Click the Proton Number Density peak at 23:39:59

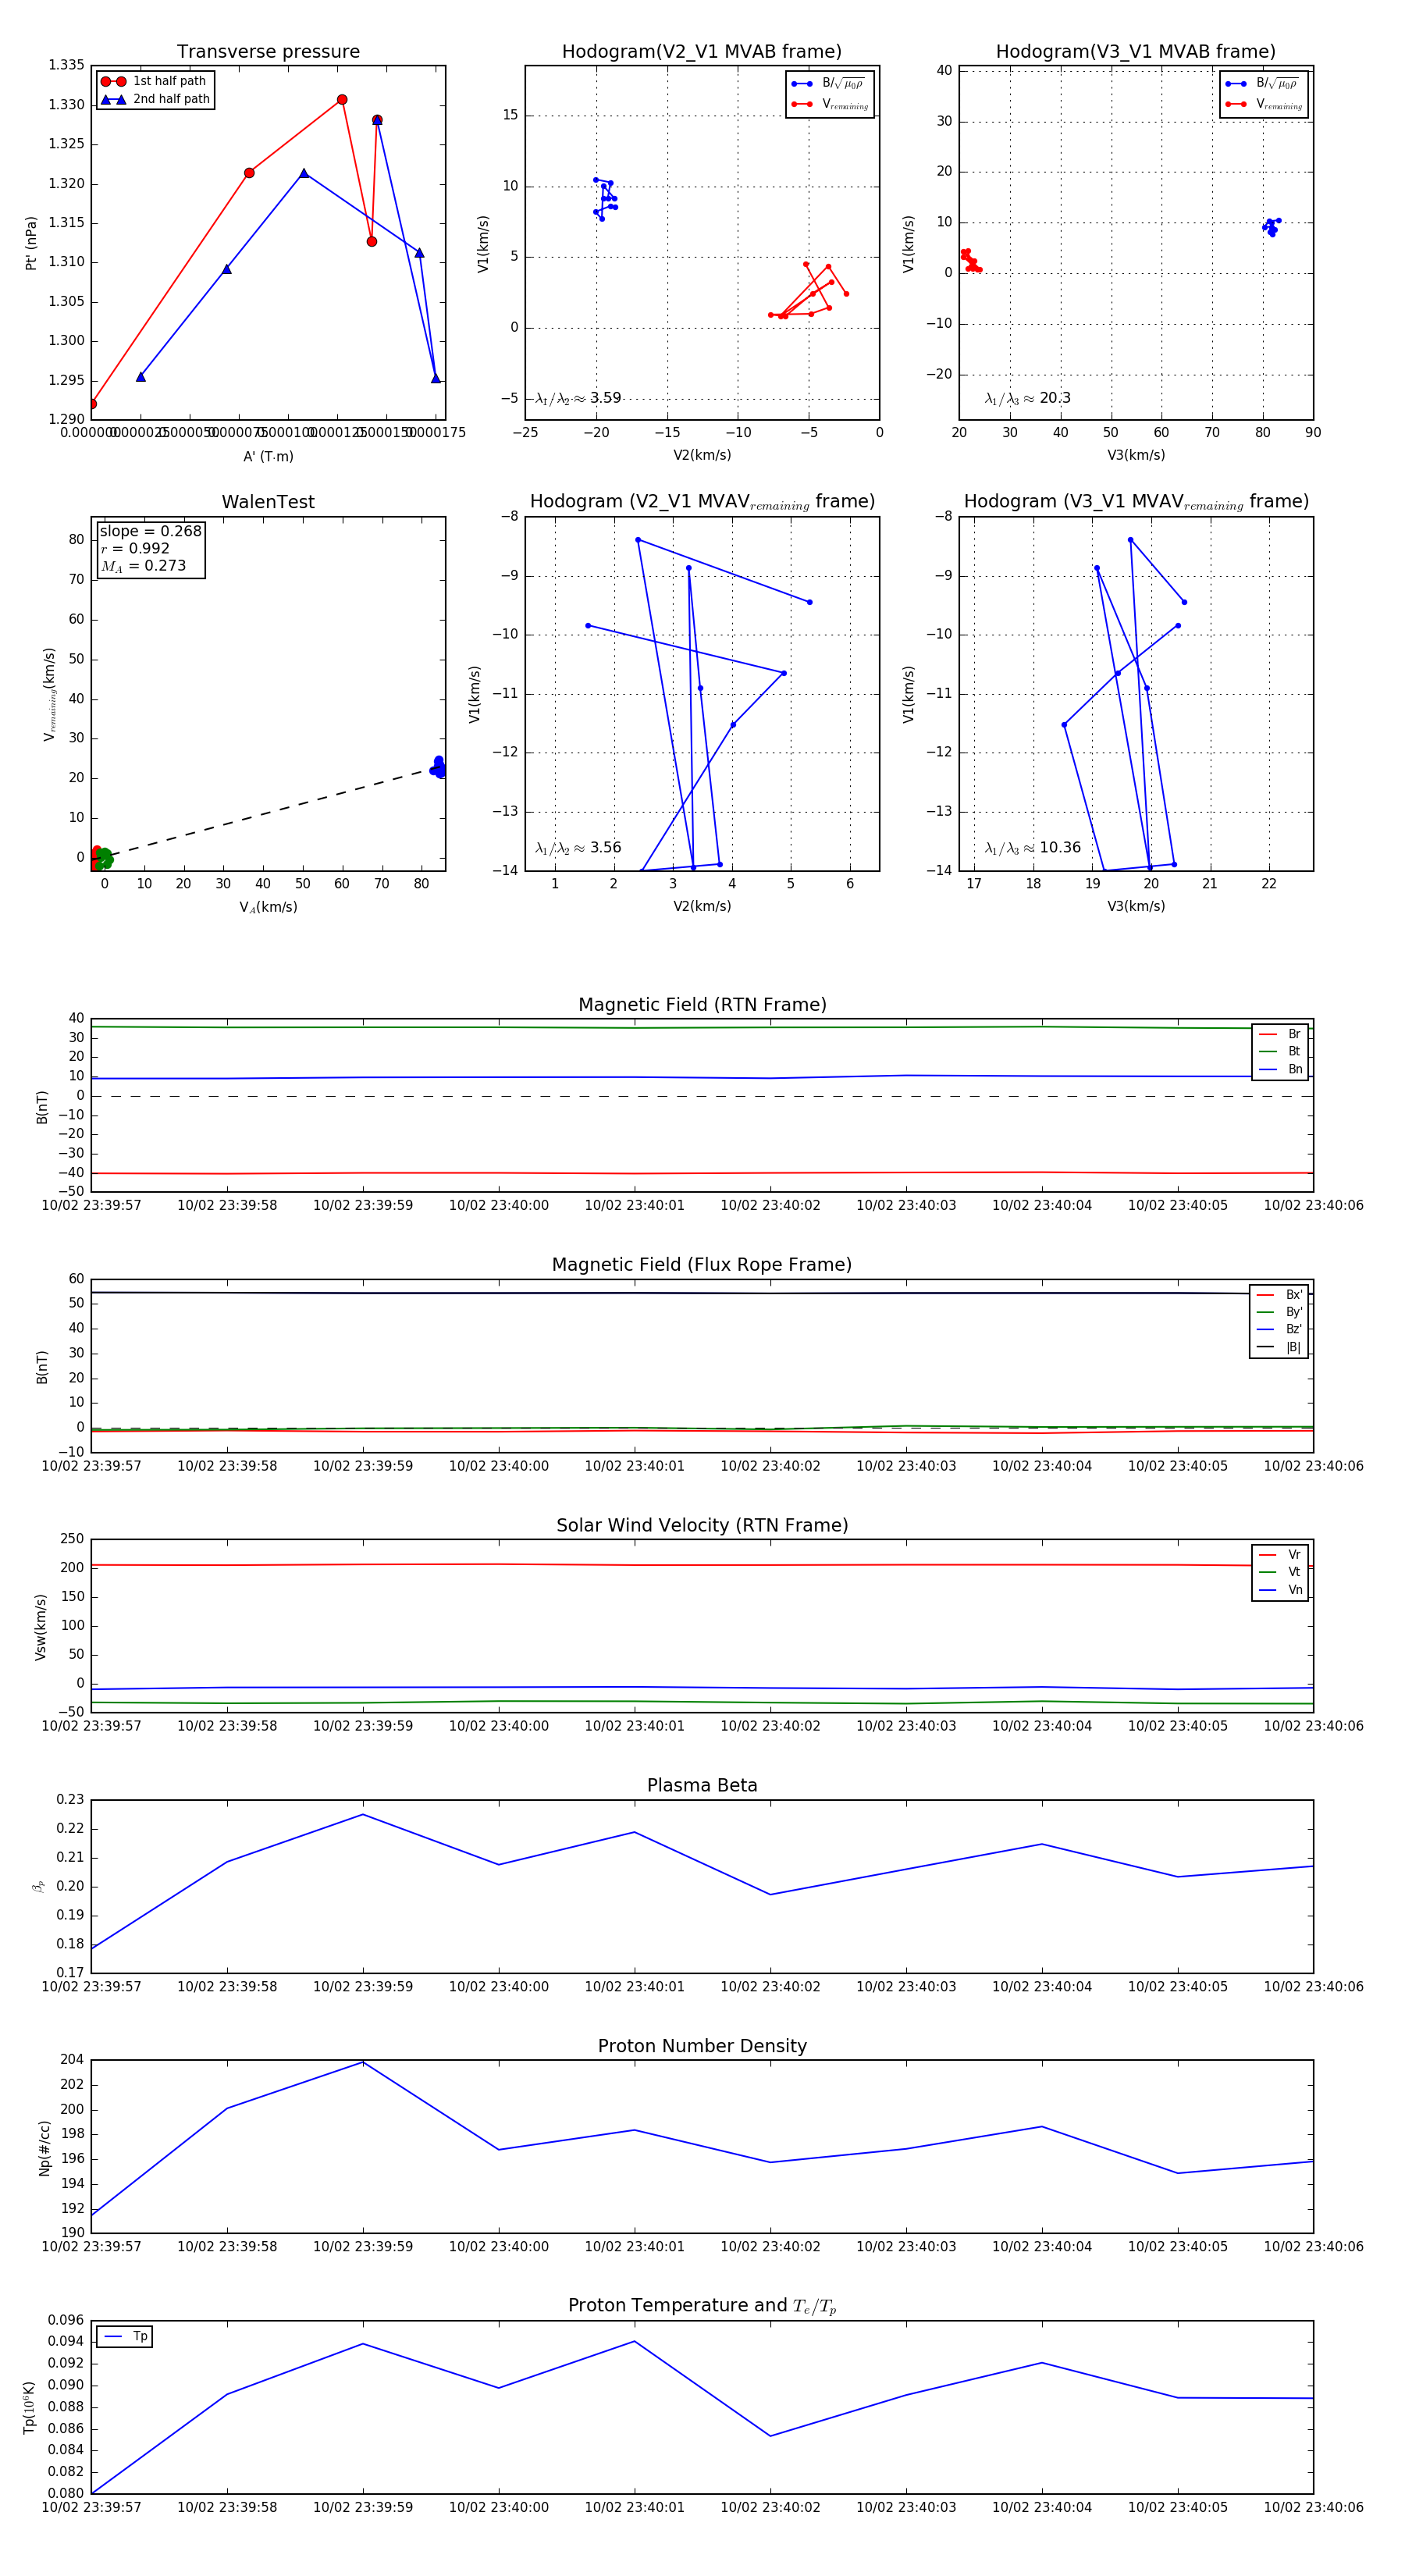(x=363, y=2062)
